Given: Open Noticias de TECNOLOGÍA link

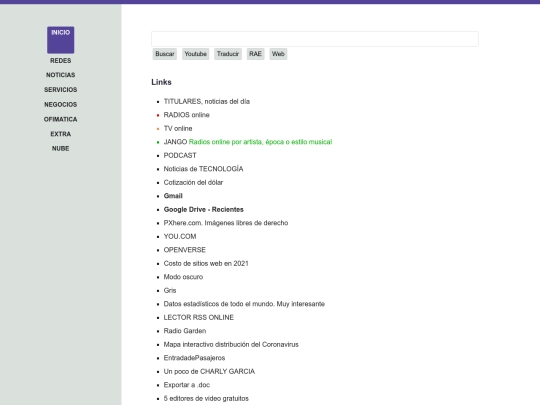Looking at the screenshot, I should tap(203, 169).
